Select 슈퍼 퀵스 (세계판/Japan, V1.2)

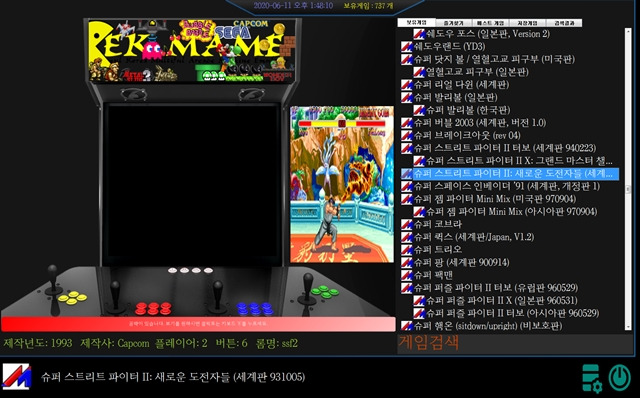(x=474, y=237)
